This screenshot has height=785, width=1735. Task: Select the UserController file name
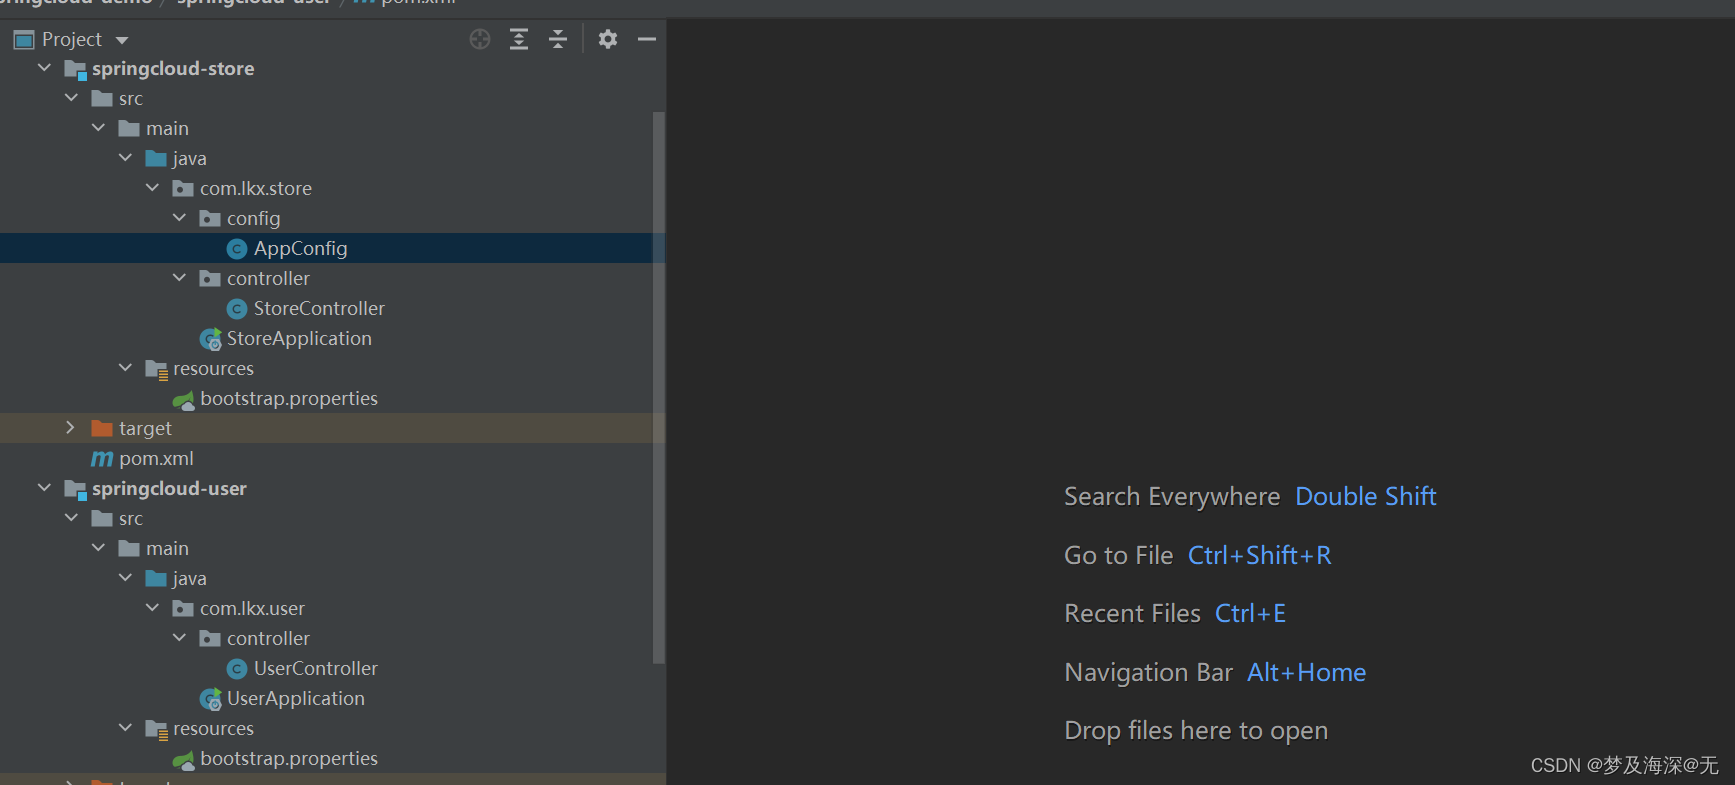coord(316,668)
